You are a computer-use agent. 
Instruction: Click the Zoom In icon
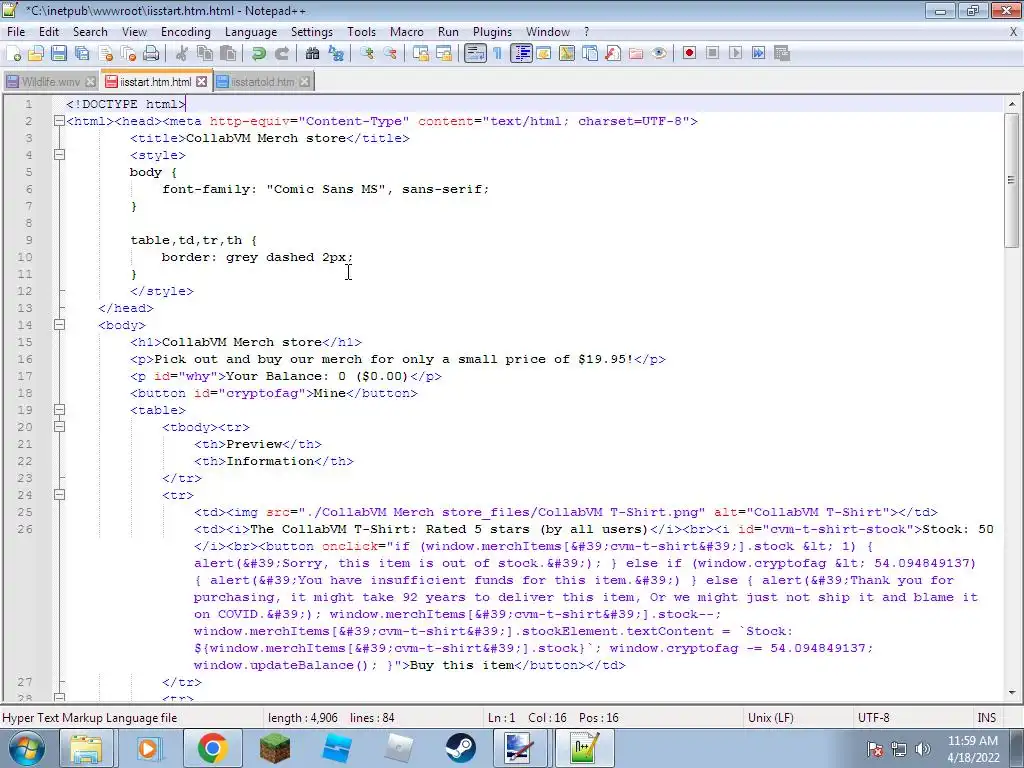(367, 54)
